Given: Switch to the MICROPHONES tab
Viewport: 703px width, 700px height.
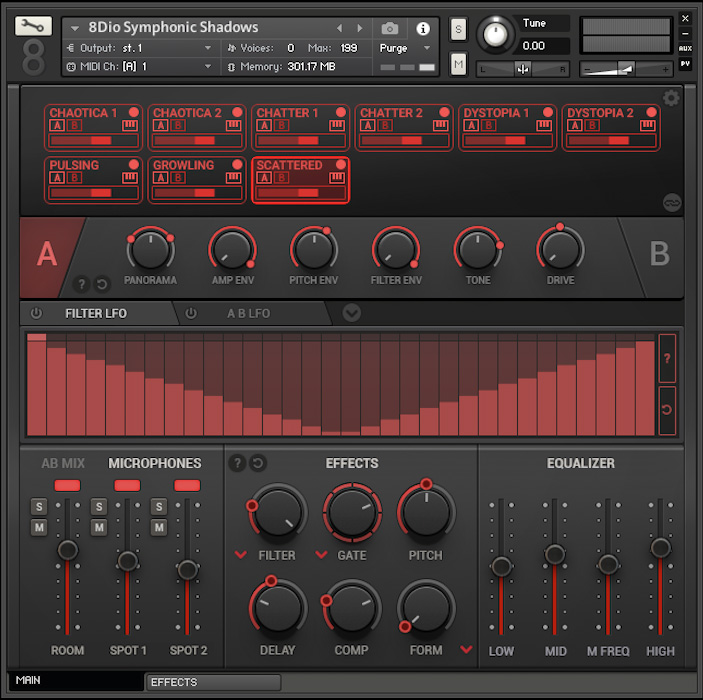Looking at the screenshot, I should (x=155, y=463).
